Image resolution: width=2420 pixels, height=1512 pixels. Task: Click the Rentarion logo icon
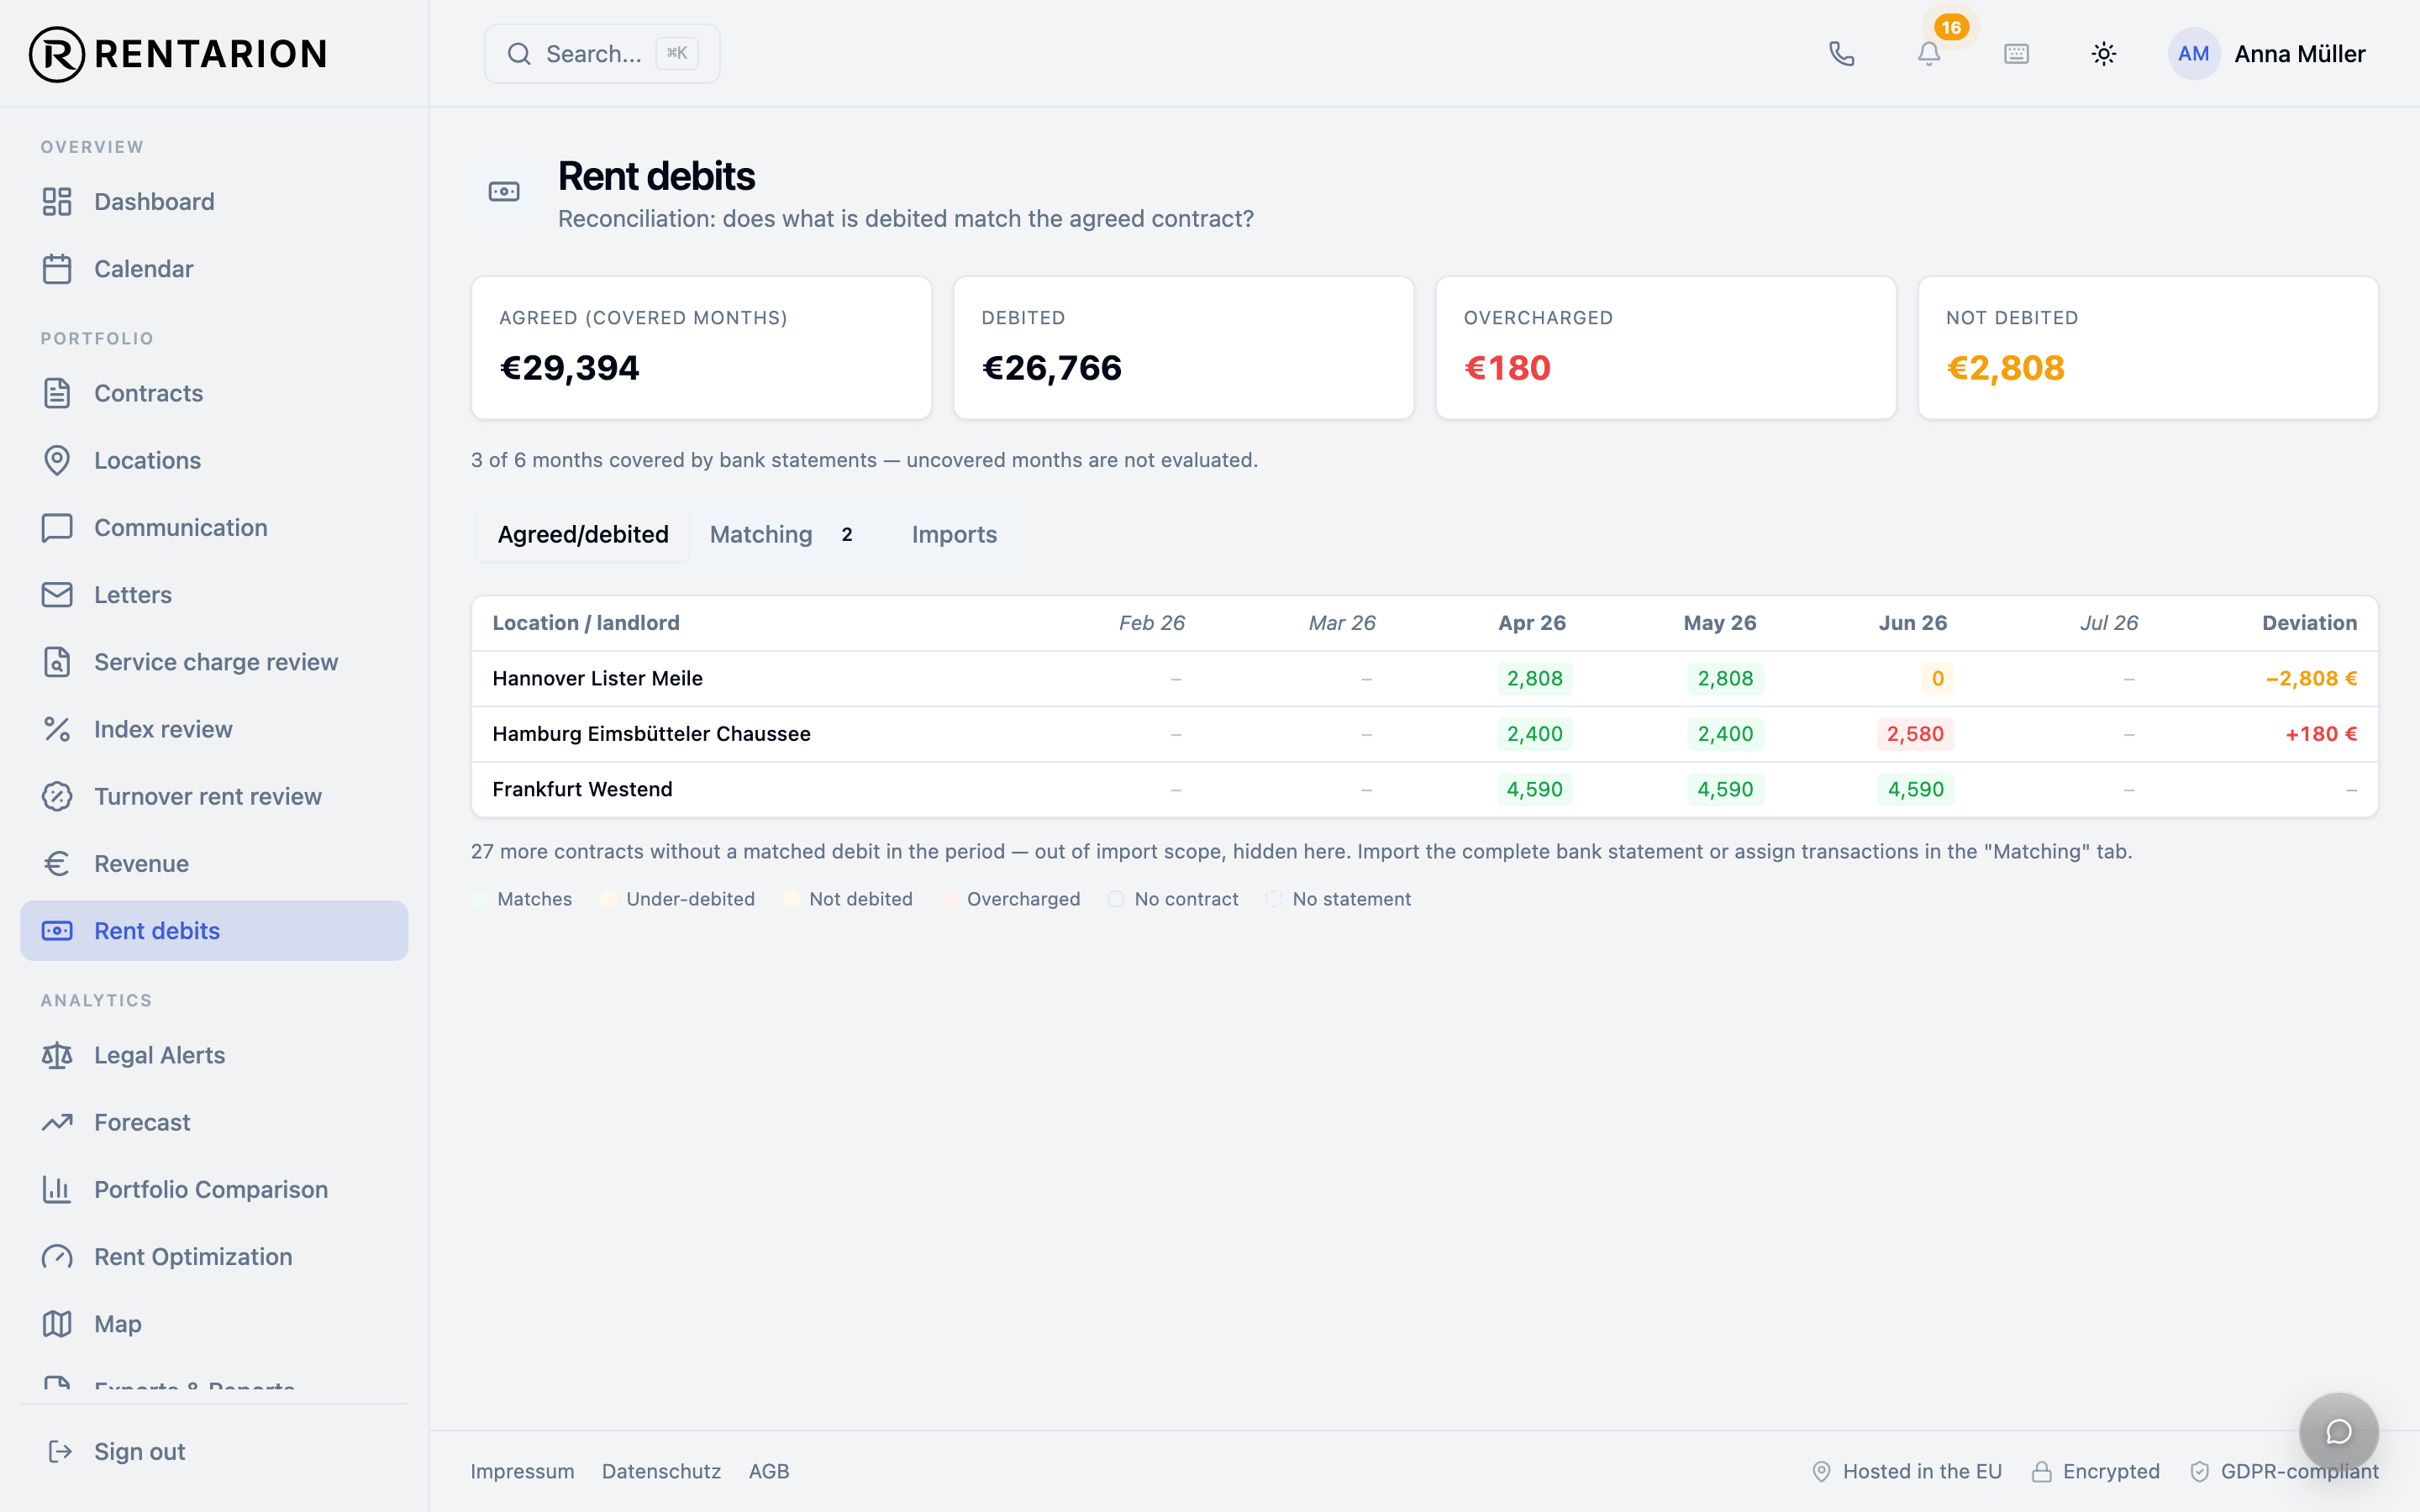(56, 54)
